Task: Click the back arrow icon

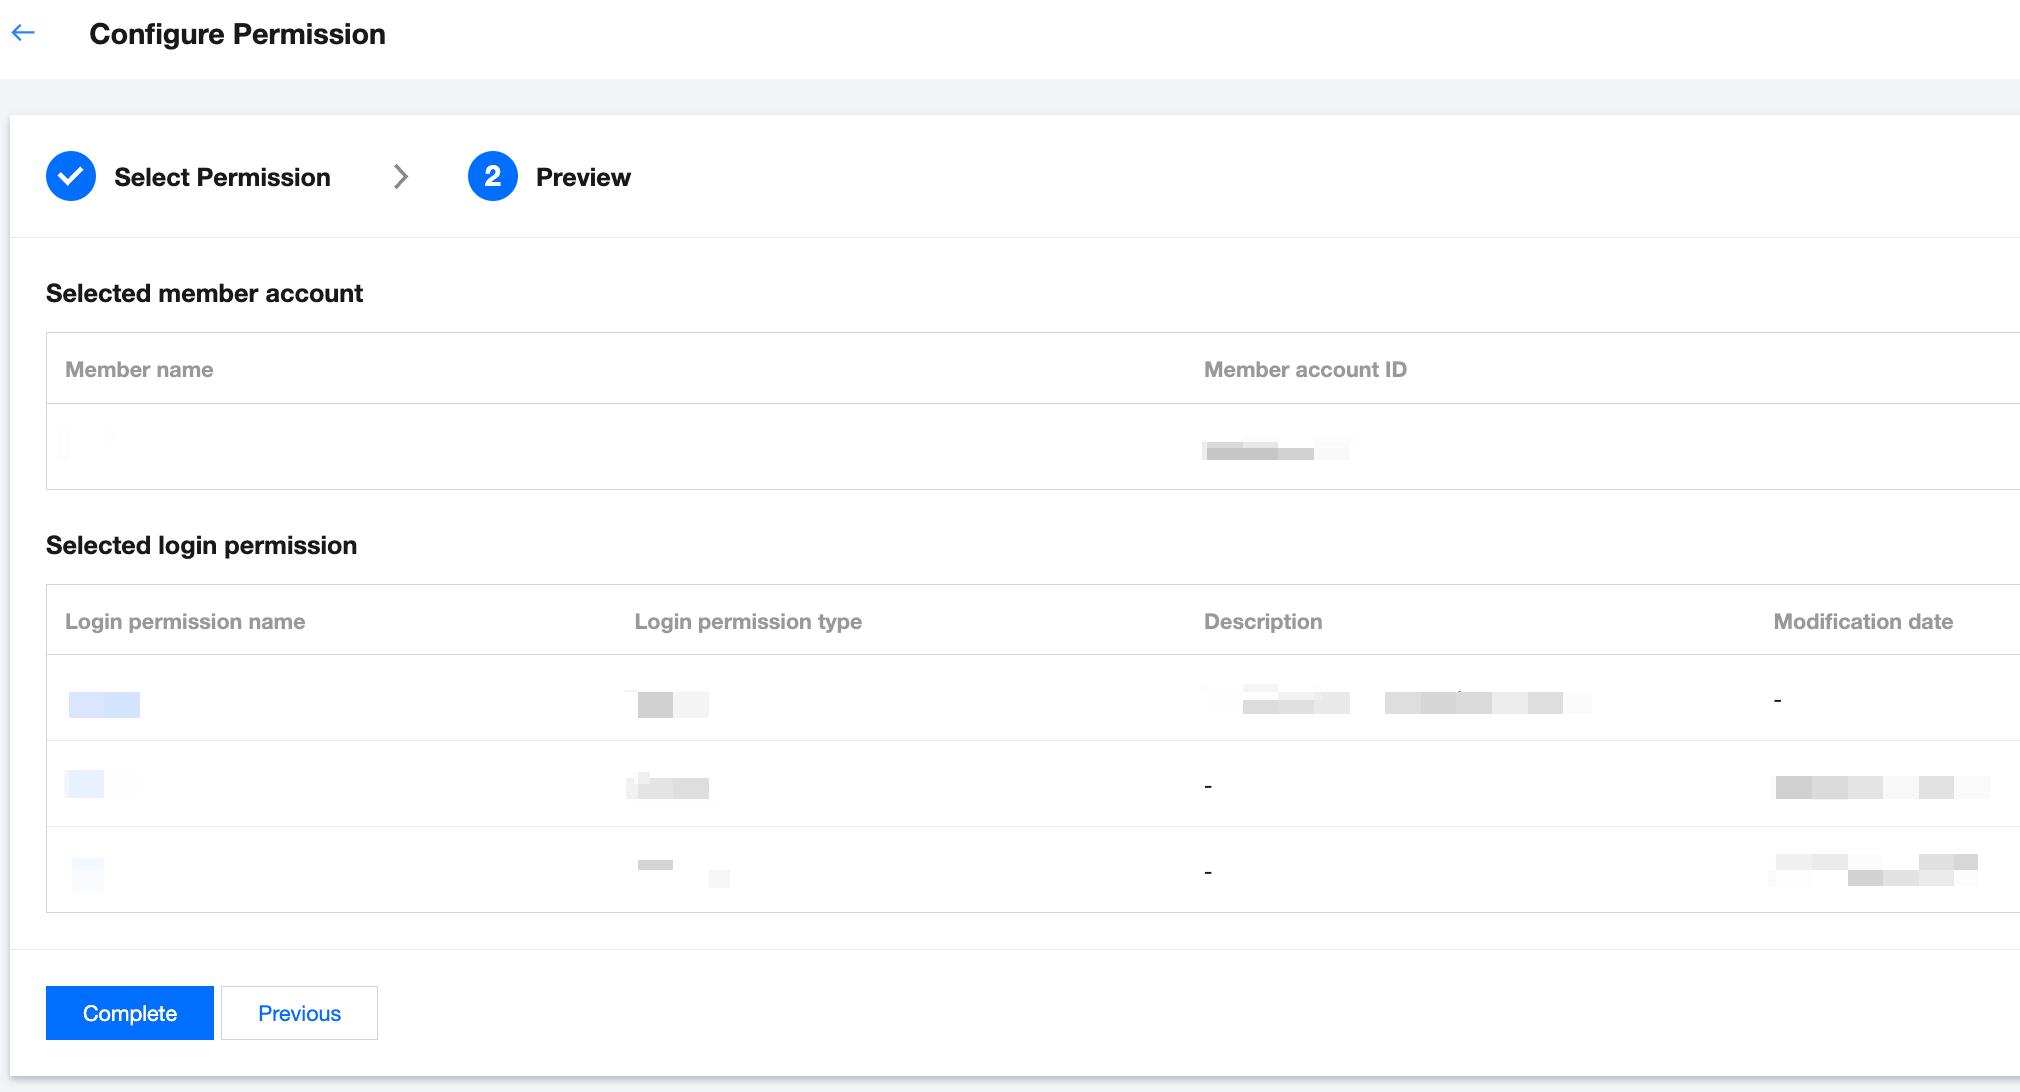Action: pyautogui.click(x=23, y=33)
